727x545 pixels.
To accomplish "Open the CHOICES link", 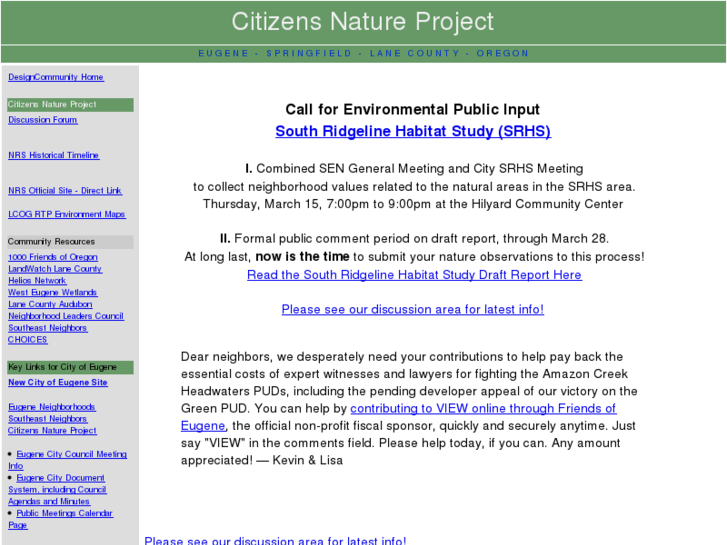I will pyautogui.click(x=27, y=340).
